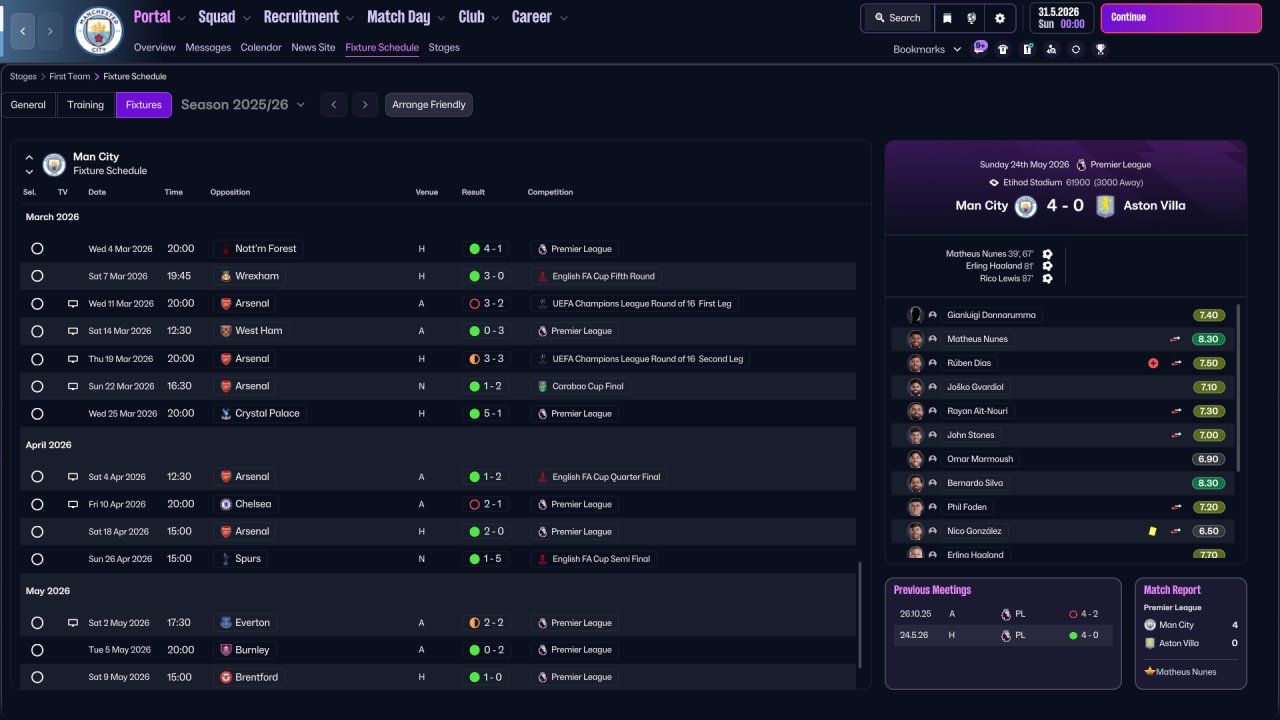The width and height of the screenshot is (1280, 720).
Task: Click First Team in the breadcrumb
Action: point(70,77)
